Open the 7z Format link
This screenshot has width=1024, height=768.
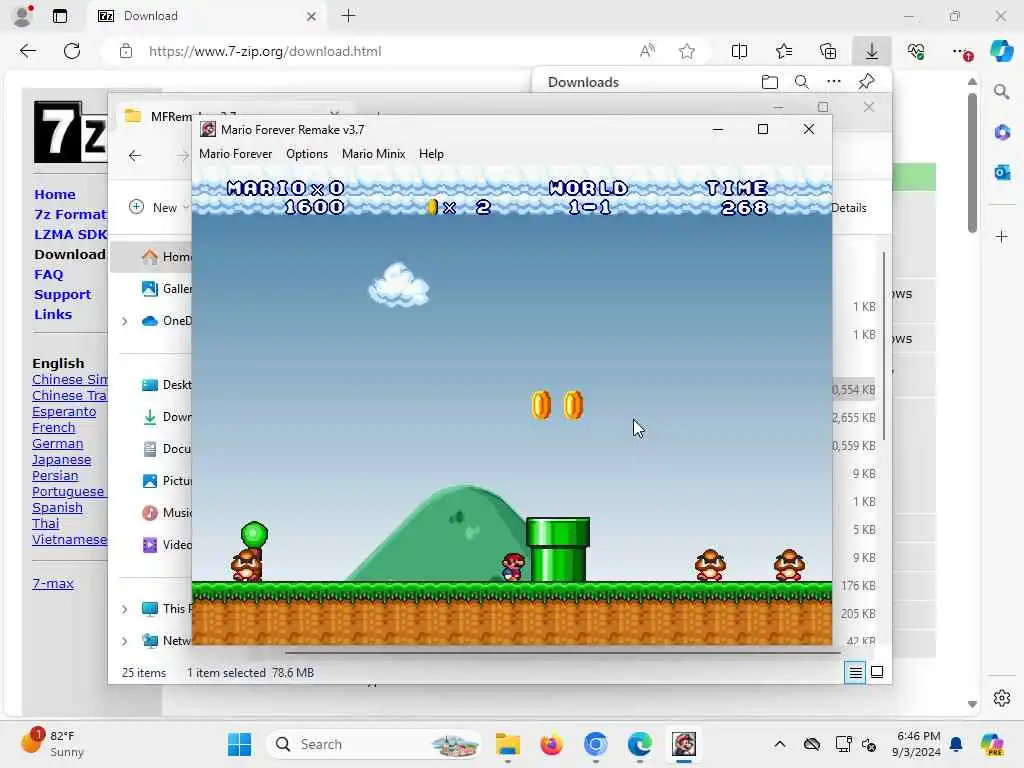70,214
